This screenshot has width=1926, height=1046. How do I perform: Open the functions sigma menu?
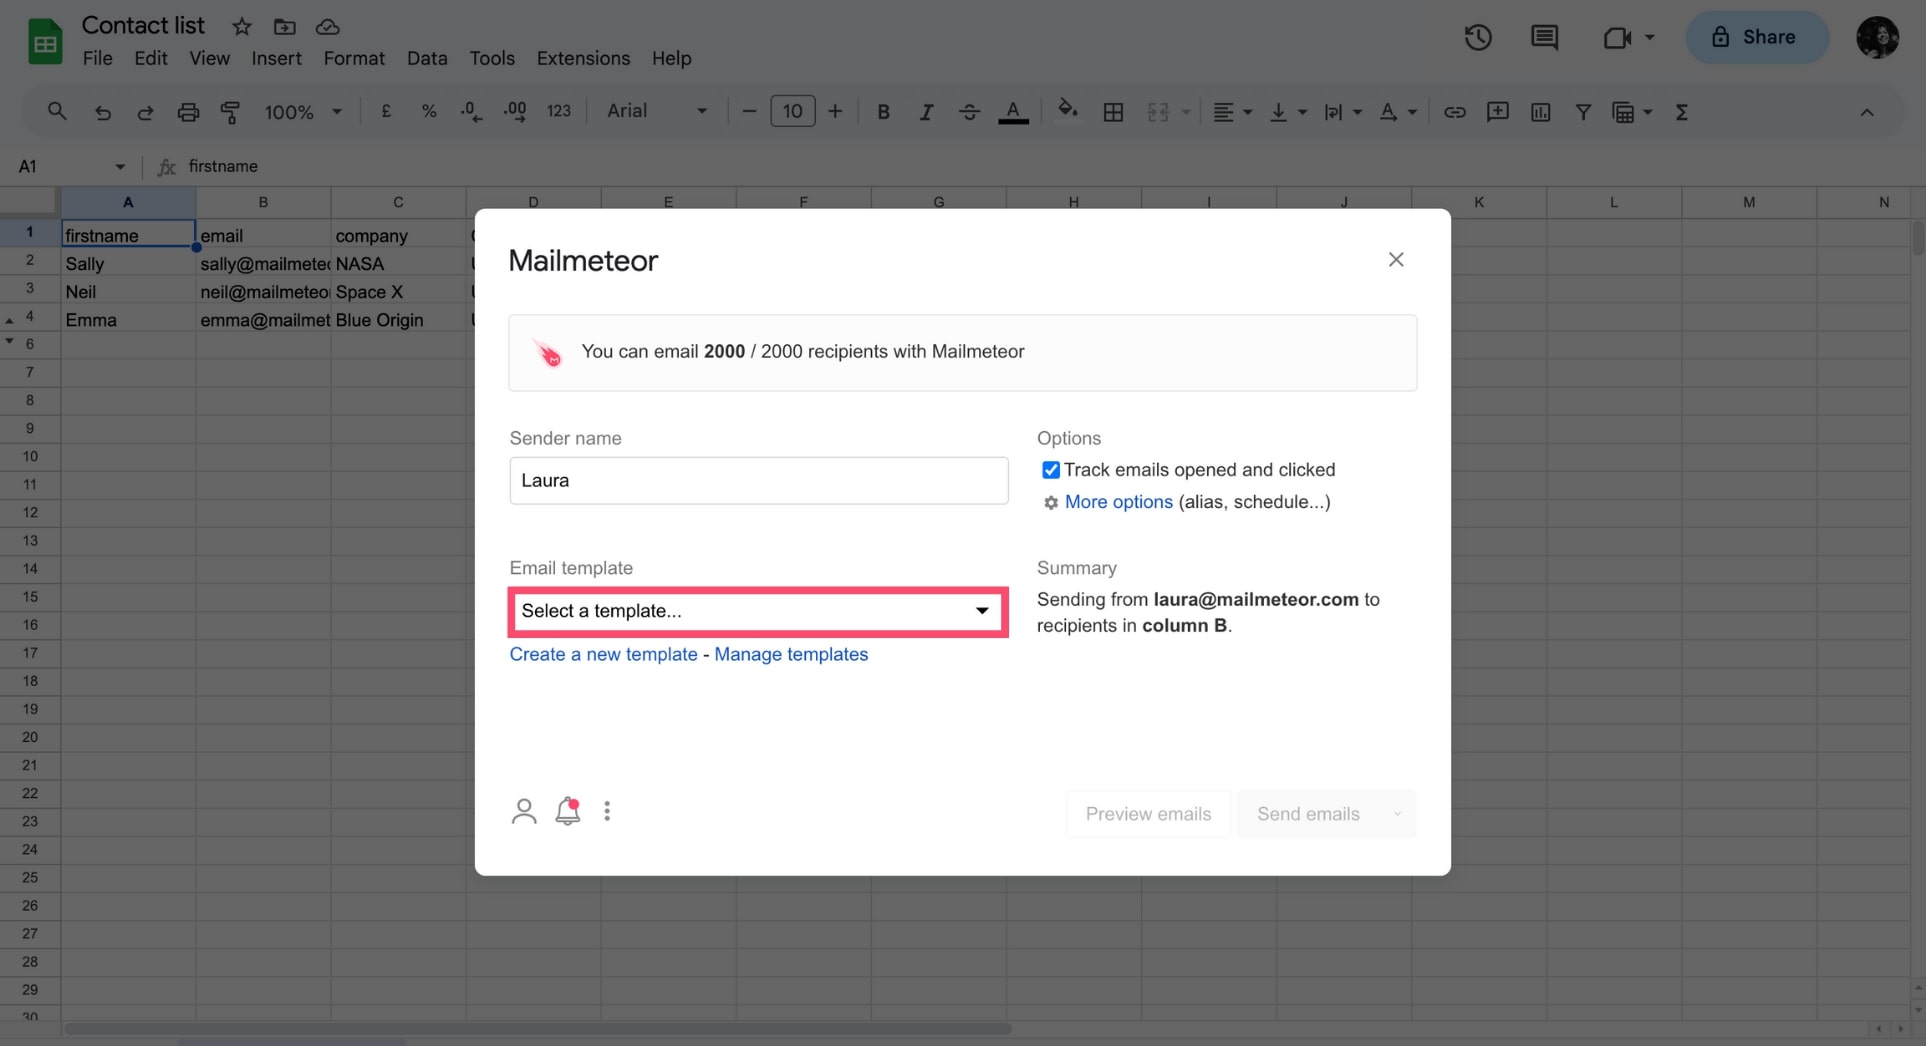(1681, 112)
